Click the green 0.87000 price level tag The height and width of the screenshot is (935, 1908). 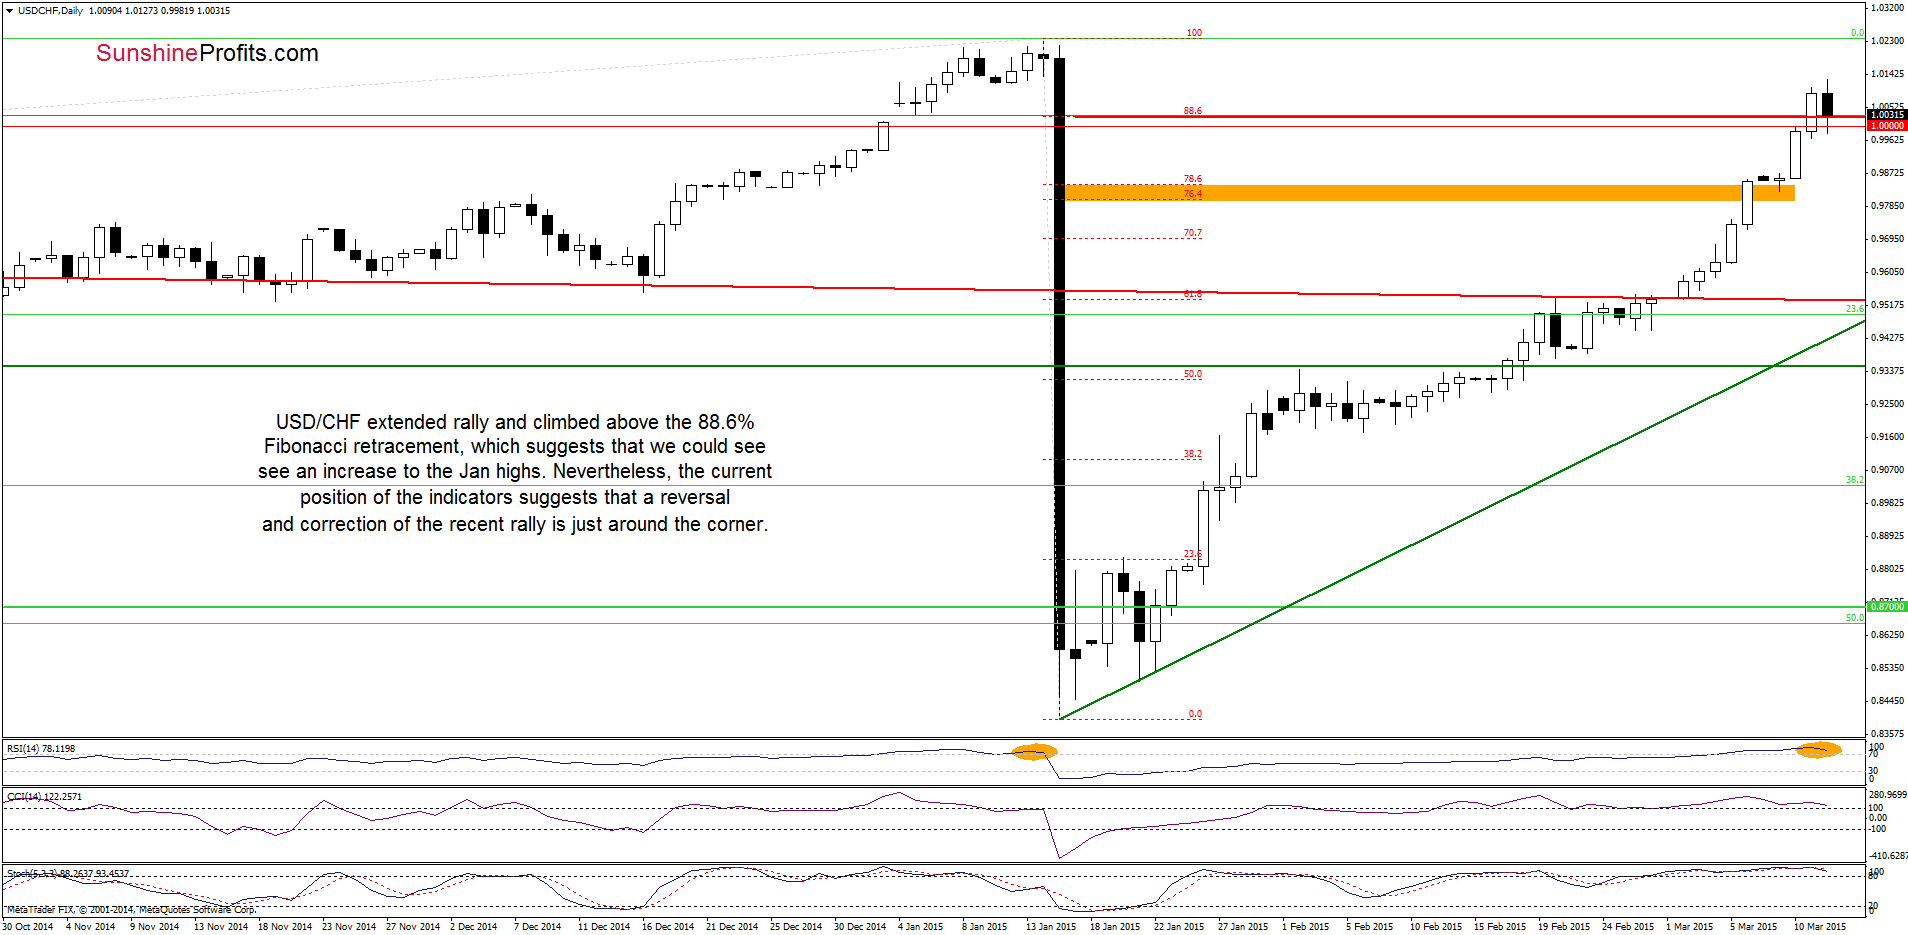click(1887, 607)
